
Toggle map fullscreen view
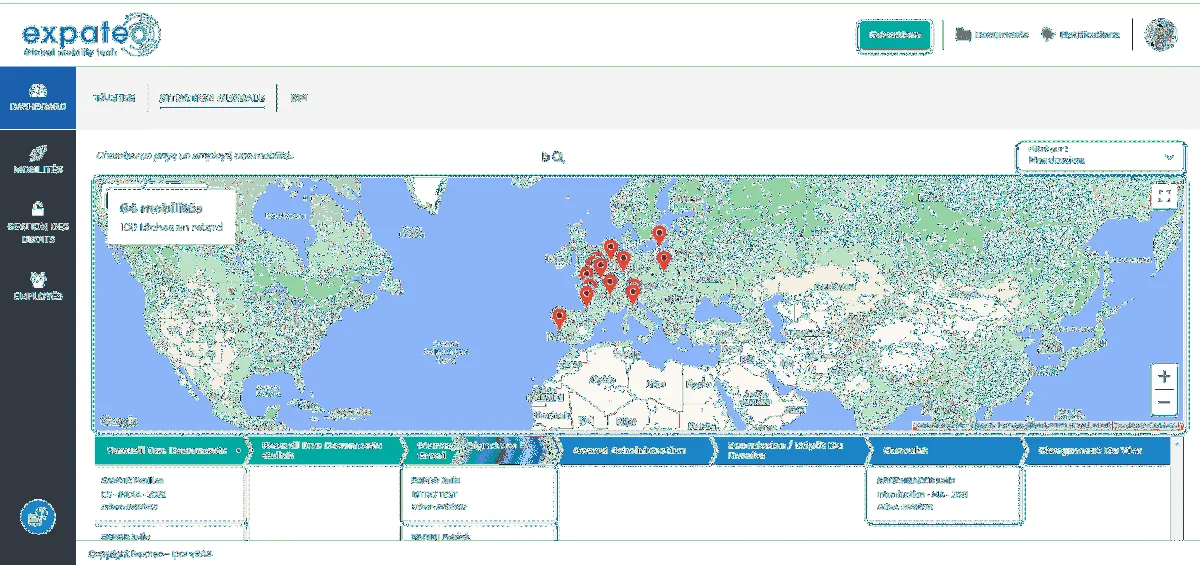1163,196
